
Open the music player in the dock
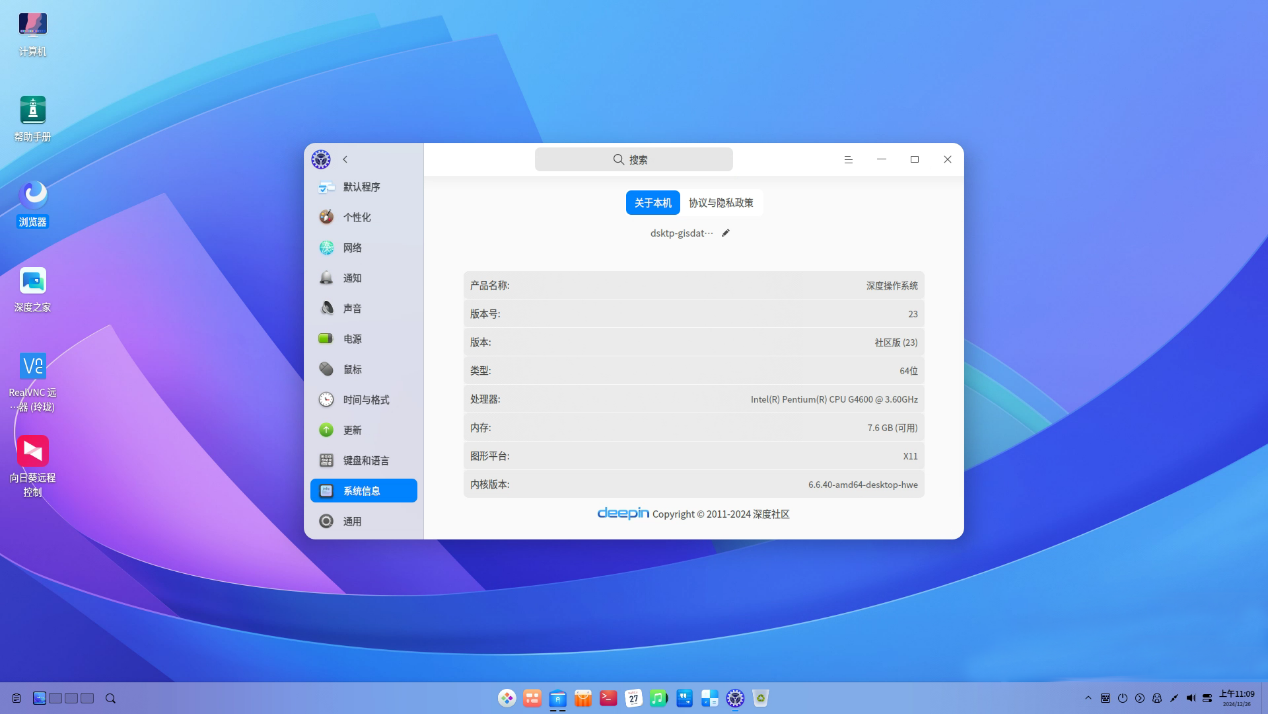pyautogui.click(x=659, y=698)
